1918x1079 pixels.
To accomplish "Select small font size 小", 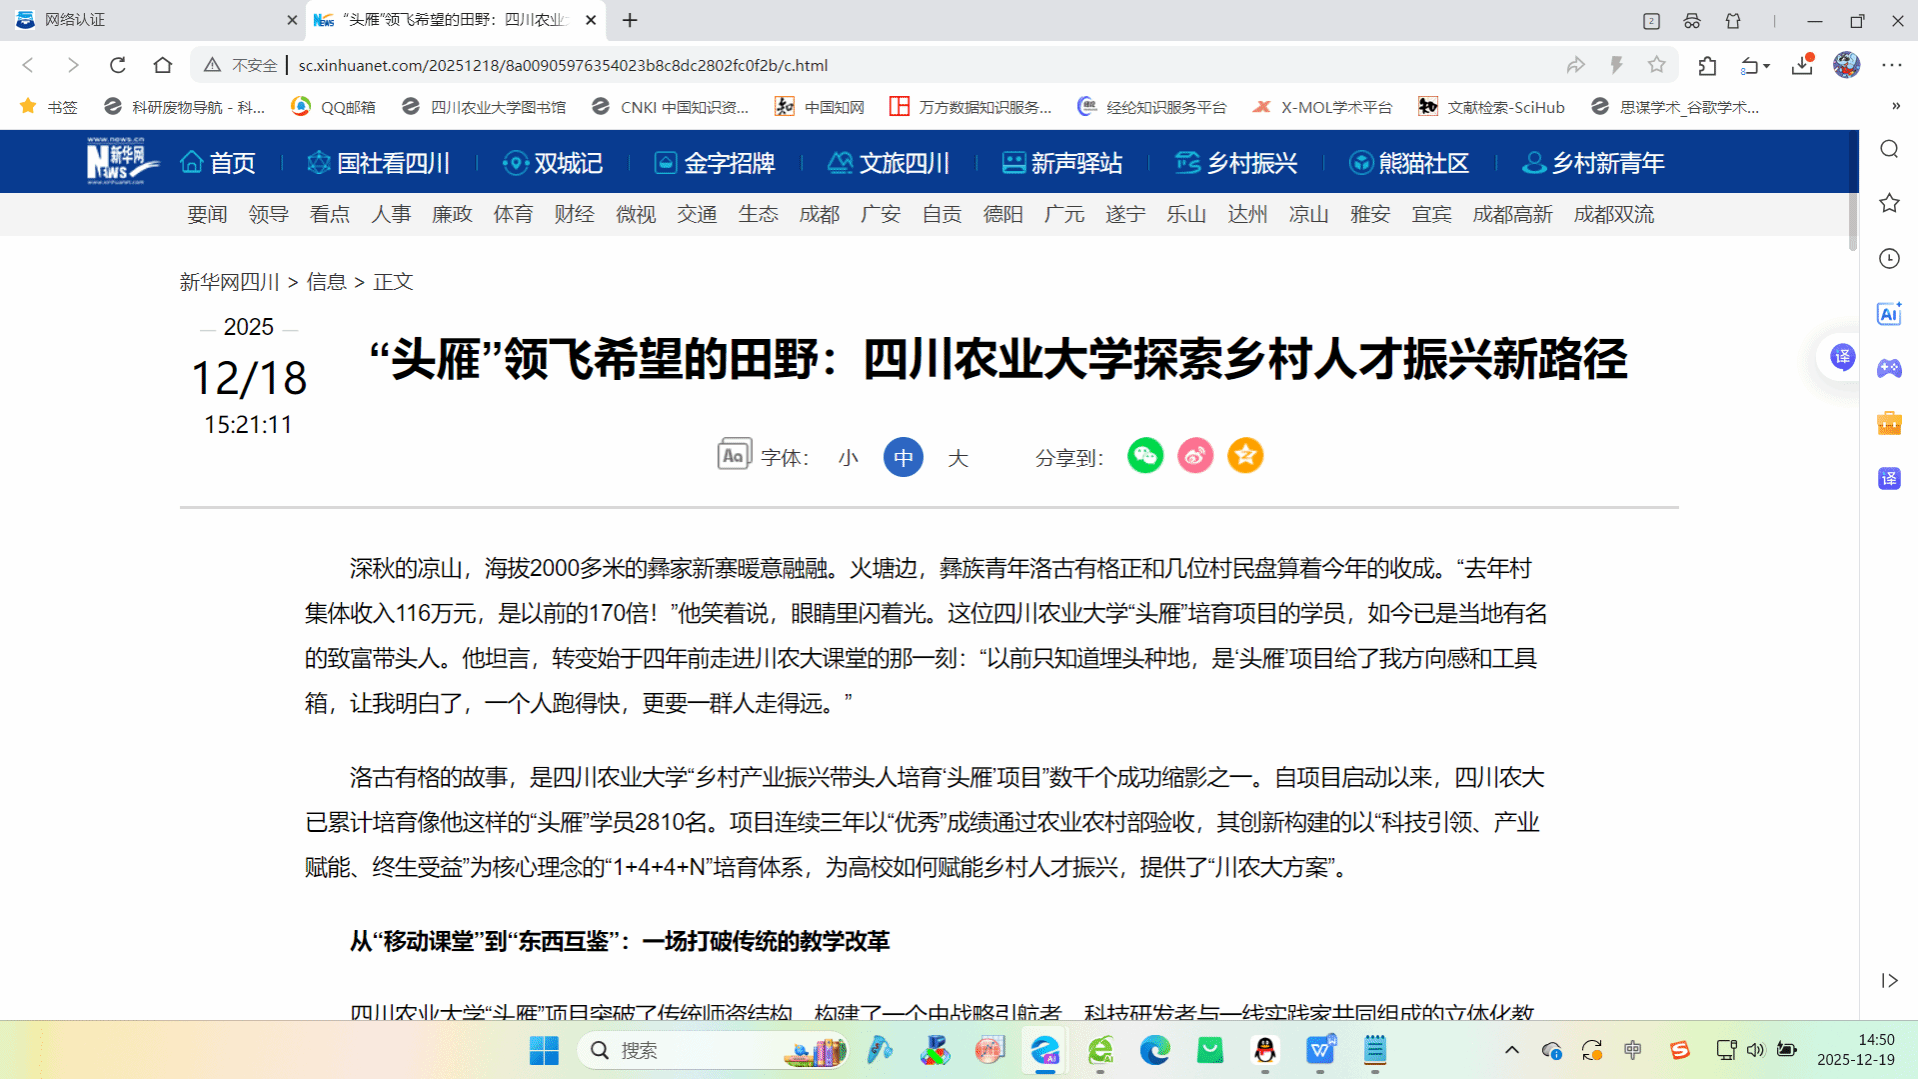I will (x=848, y=458).
